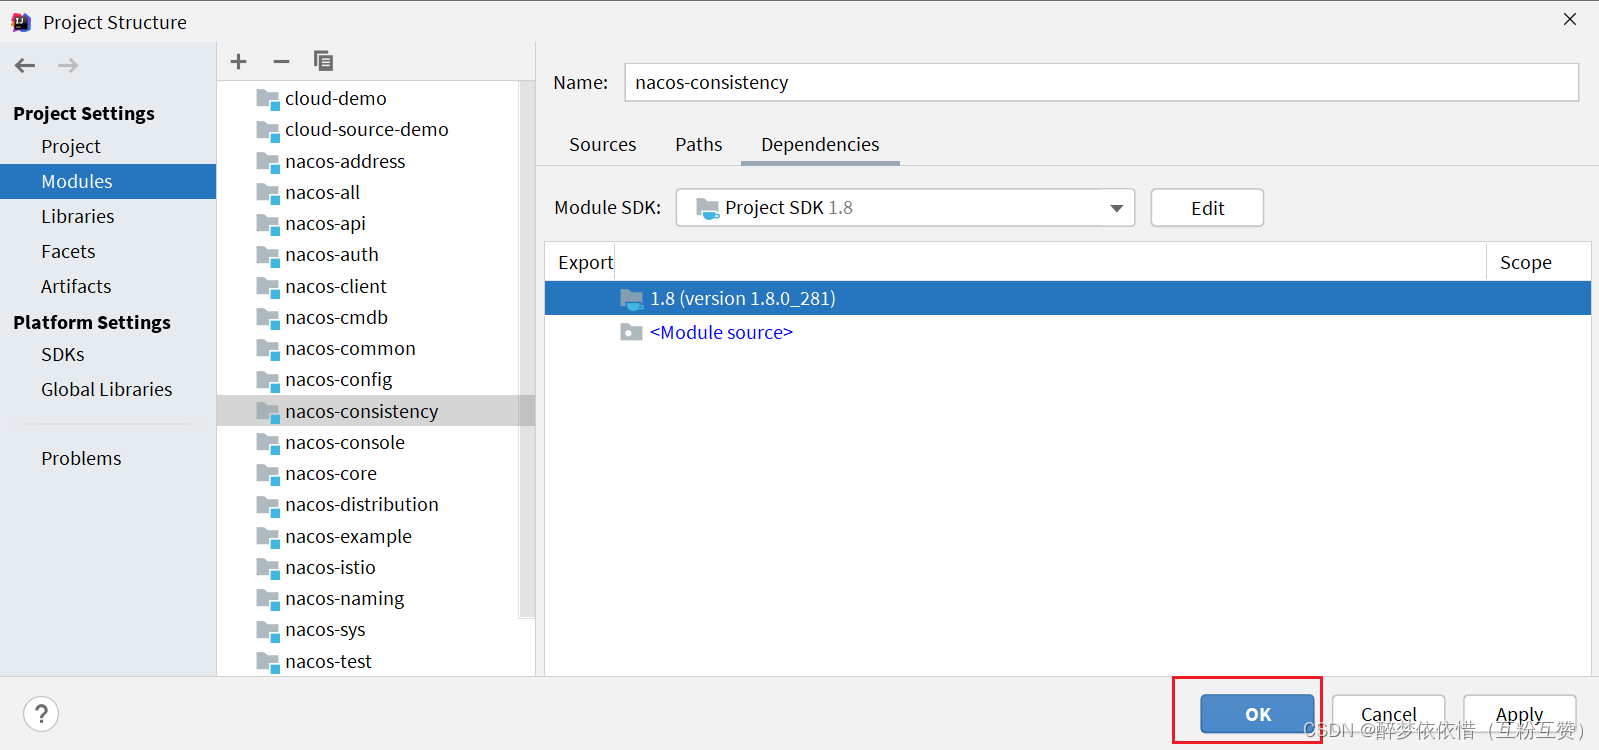Click the Export column header
Viewport: 1599px width, 750px height.
click(585, 263)
